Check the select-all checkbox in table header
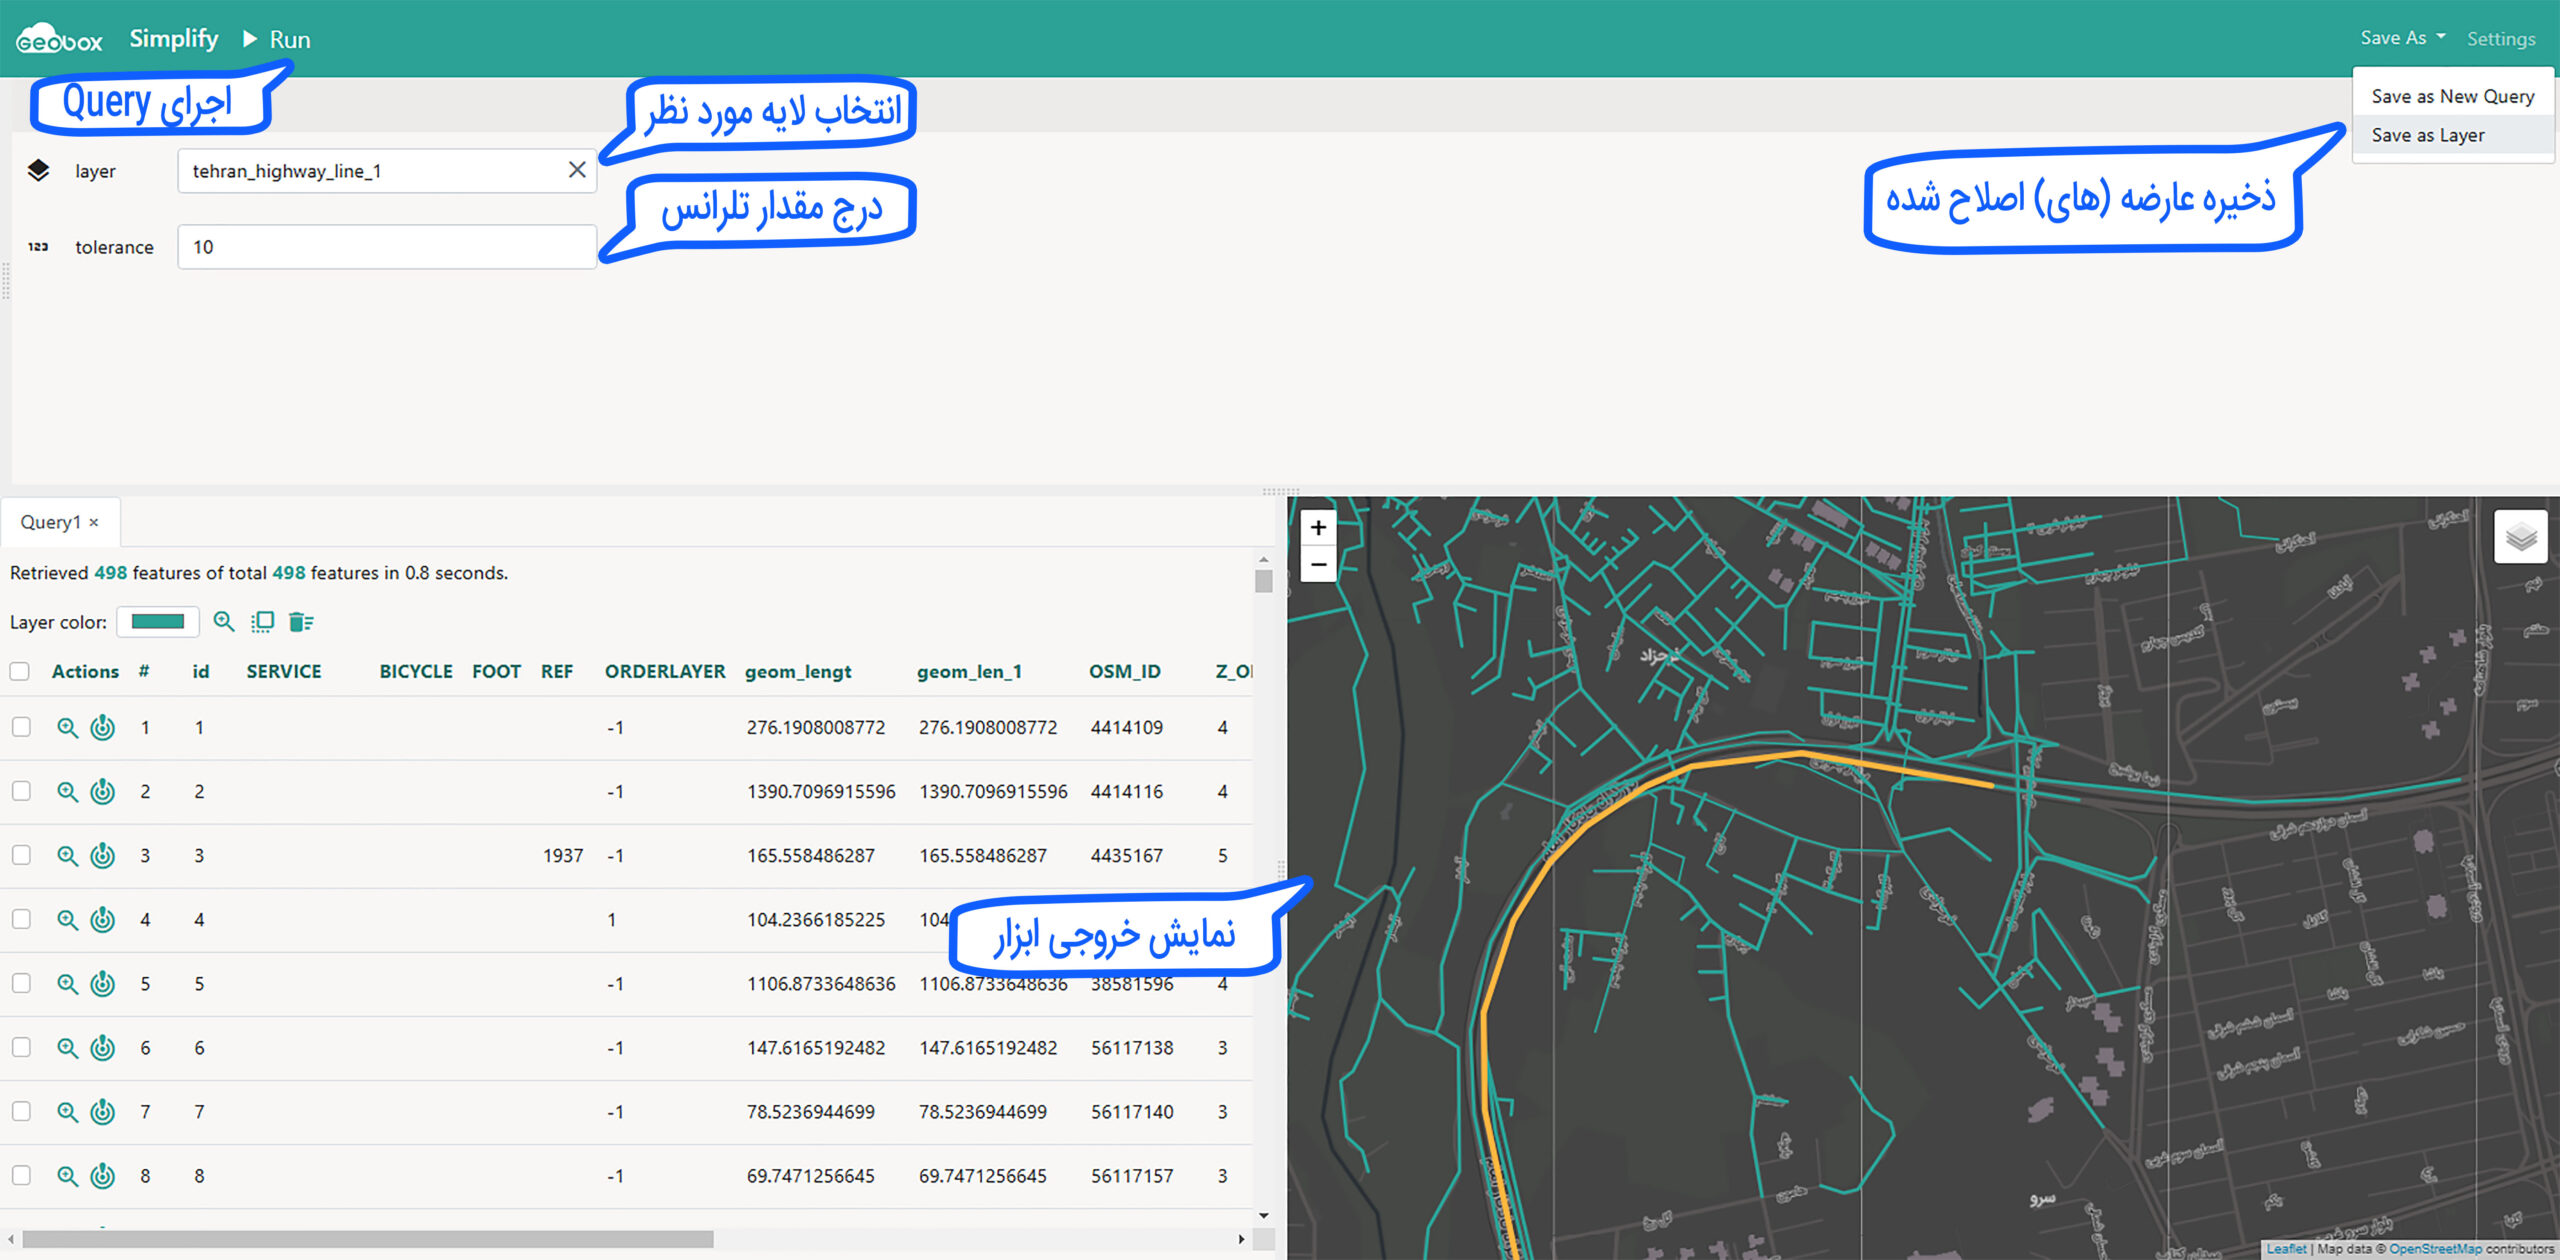2560x1260 pixels. [x=20, y=671]
